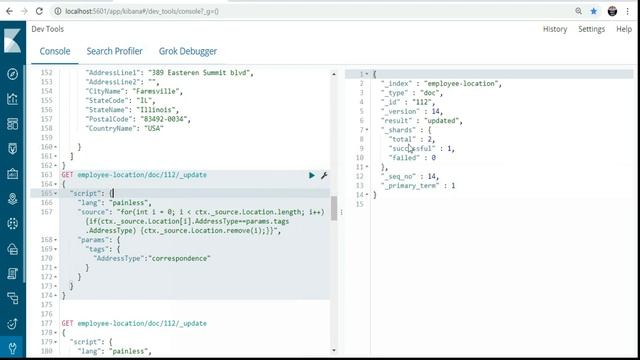Collapse code block at editor line 164
This screenshot has width=640, height=360.
point(56,184)
